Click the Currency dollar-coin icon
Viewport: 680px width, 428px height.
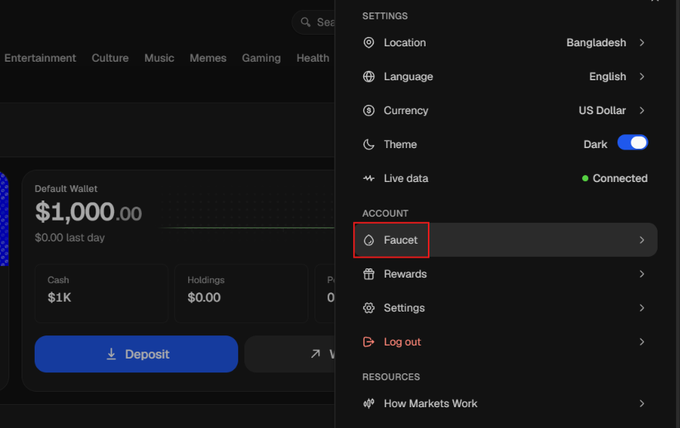[x=369, y=111]
